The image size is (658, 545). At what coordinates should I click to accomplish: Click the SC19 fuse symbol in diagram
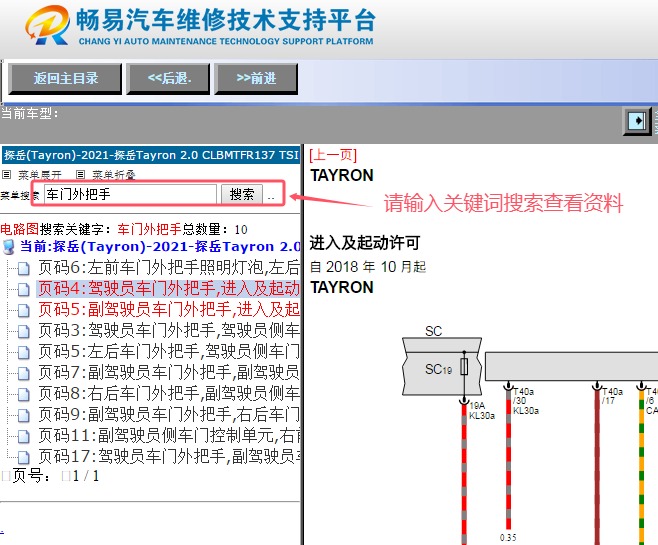(464, 367)
